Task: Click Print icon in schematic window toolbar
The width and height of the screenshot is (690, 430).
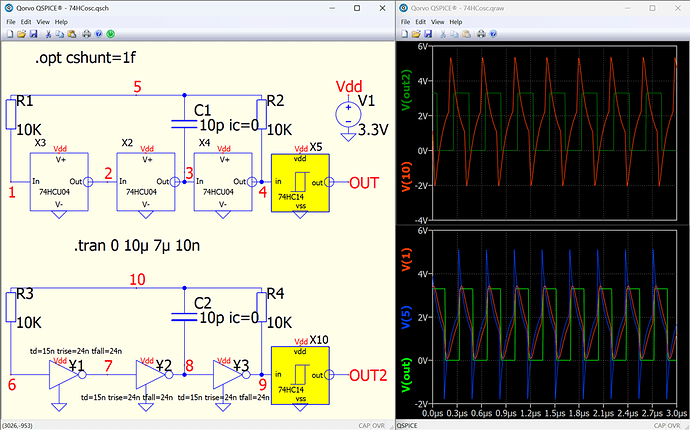Action: click(87, 34)
